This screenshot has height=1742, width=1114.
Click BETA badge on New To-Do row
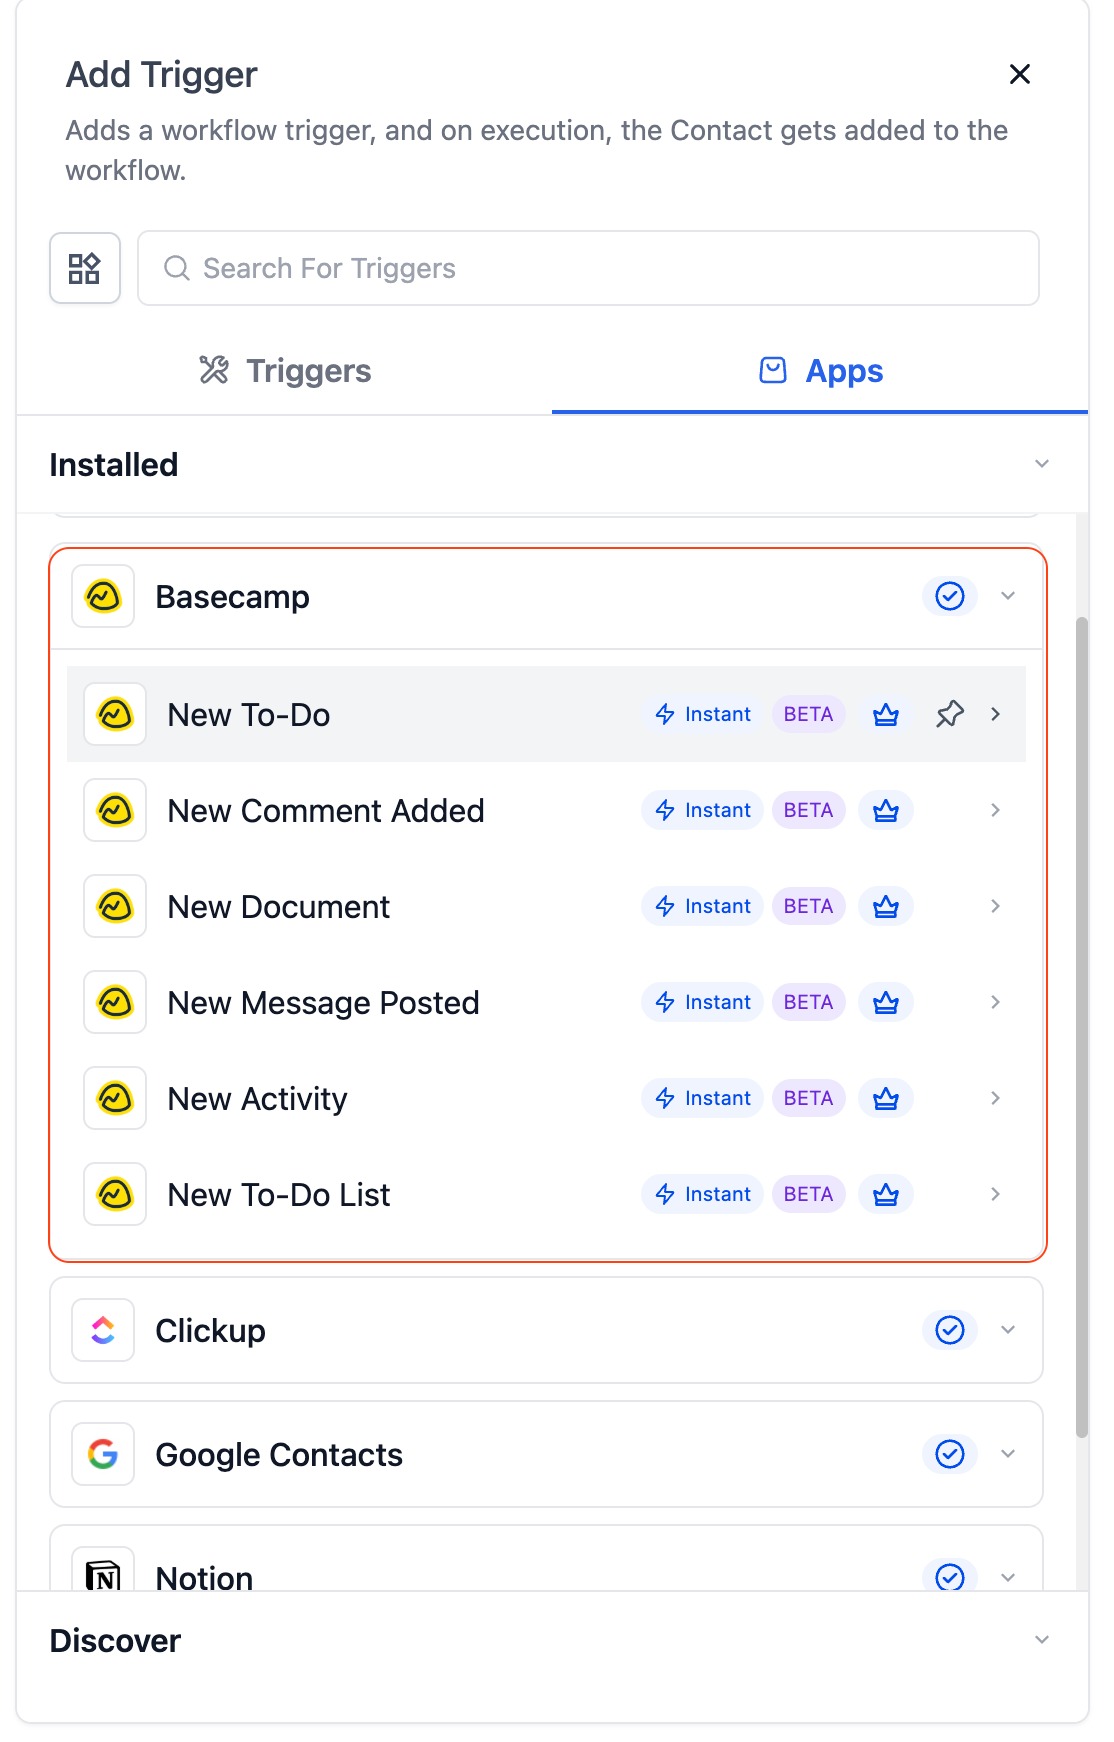808,714
